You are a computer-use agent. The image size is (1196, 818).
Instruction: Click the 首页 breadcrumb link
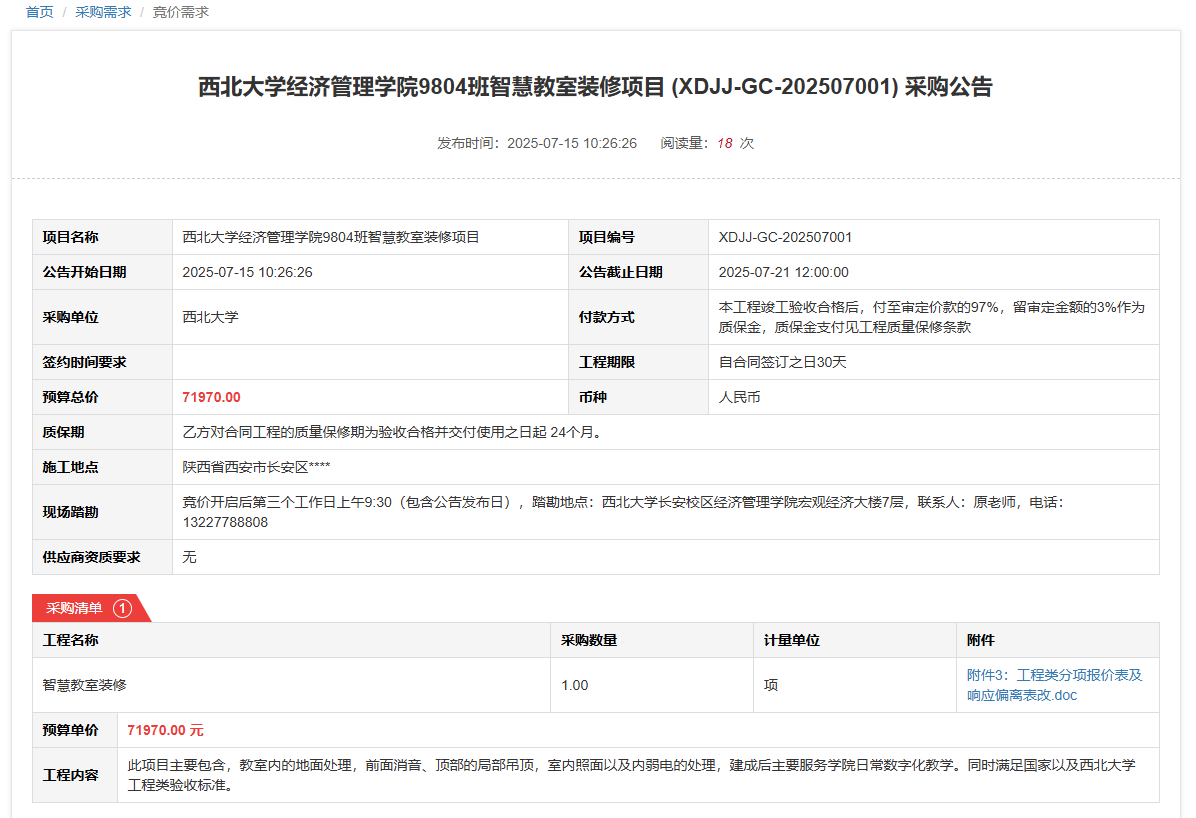(x=39, y=12)
